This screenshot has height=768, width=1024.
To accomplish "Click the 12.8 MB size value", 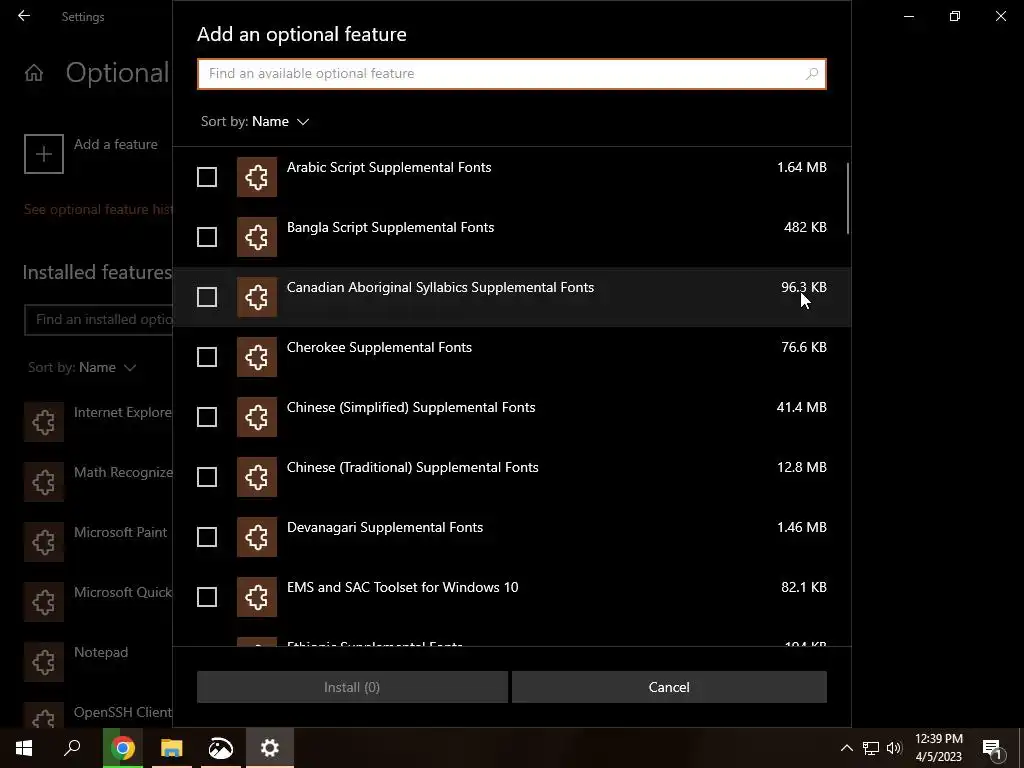I will coord(801,468).
